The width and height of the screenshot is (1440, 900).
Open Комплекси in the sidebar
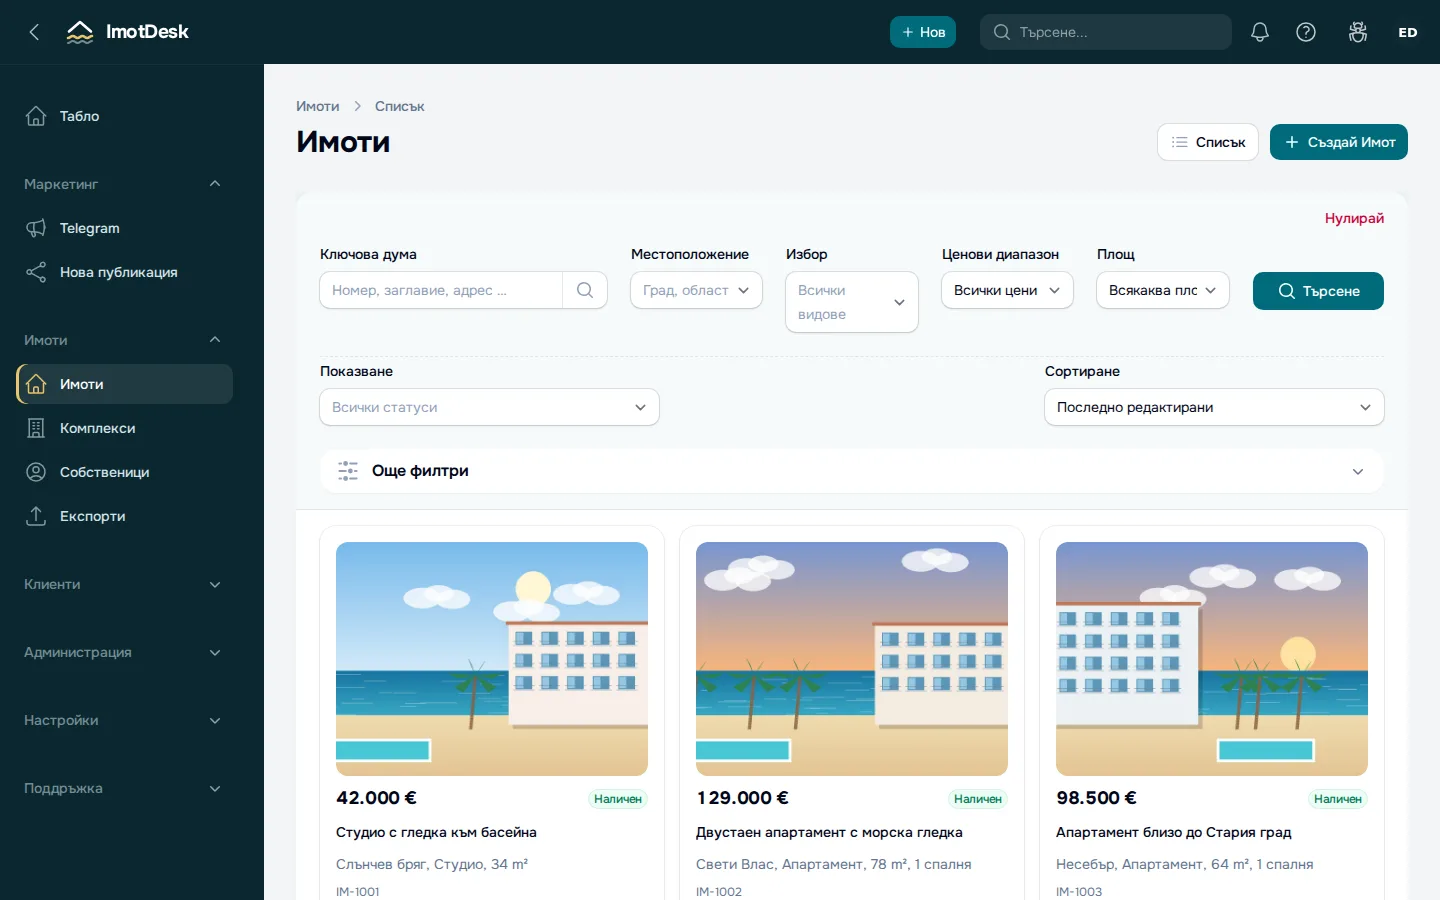pos(124,428)
